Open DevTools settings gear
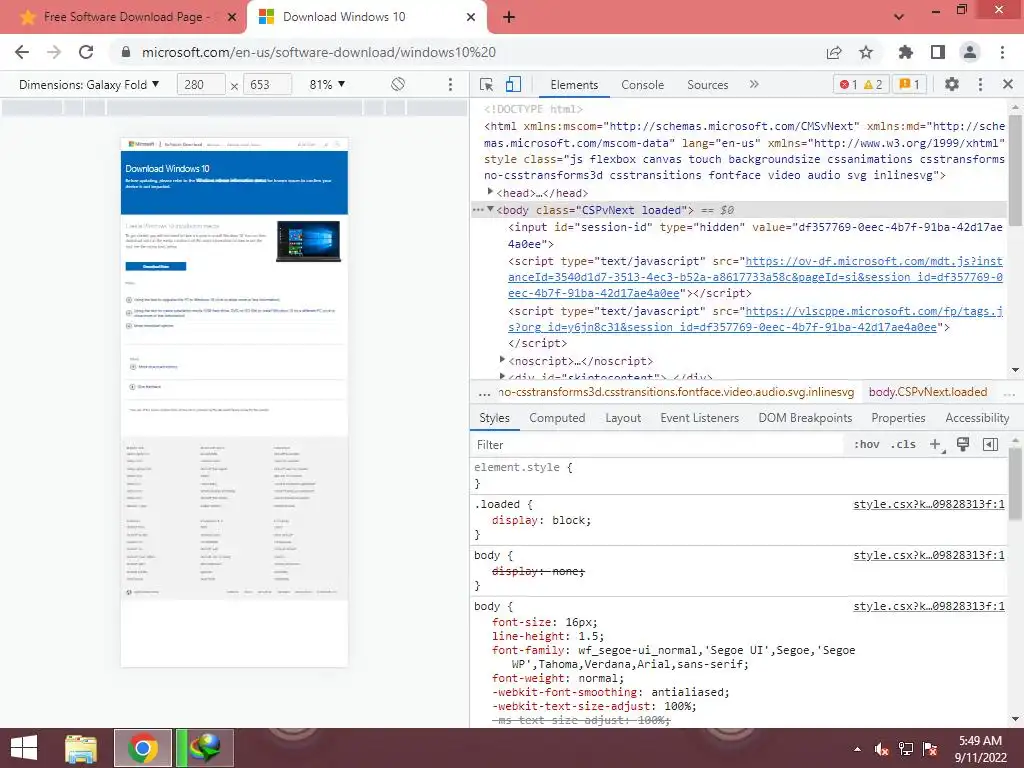 (952, 84)
